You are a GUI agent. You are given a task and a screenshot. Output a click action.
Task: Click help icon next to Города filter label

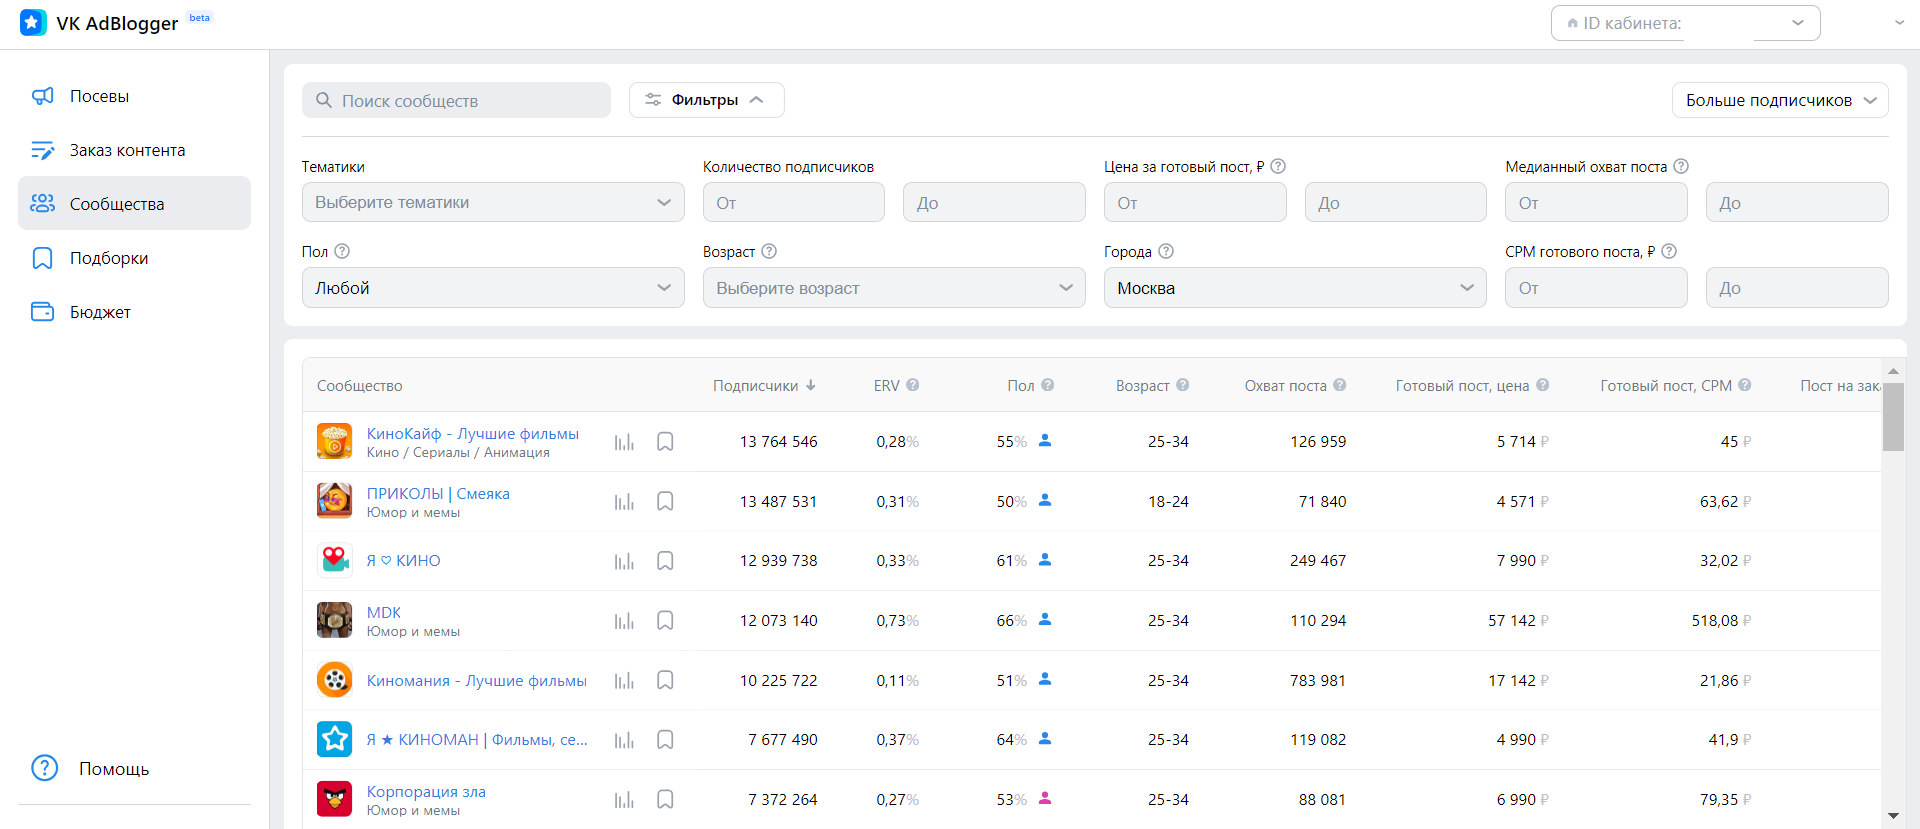(x=1166, y=251)
